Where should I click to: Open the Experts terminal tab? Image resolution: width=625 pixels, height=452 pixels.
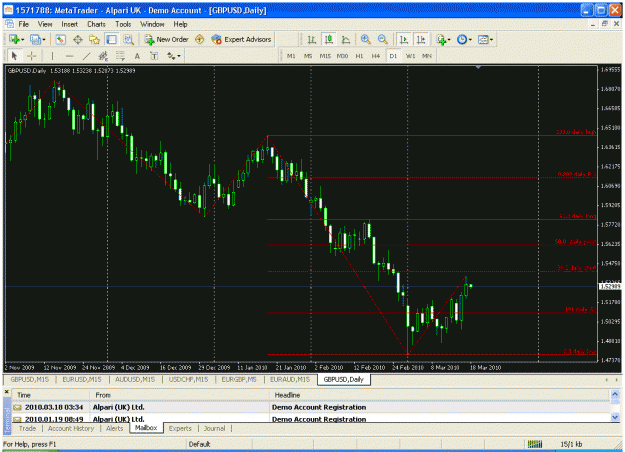(180, 428)
